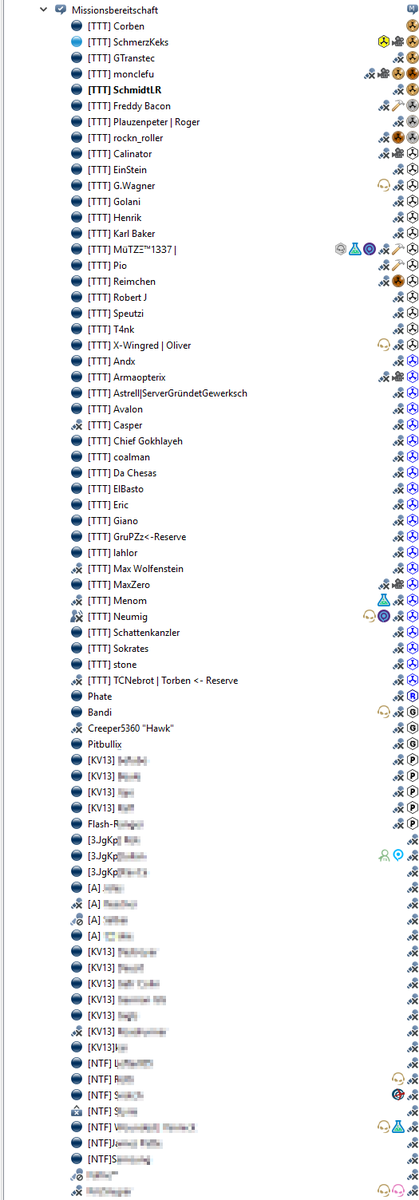This screenshot has height=1200, width=419.
Task: Select user [TTT] Karl Baker
Action: click(x=121, y=234)
